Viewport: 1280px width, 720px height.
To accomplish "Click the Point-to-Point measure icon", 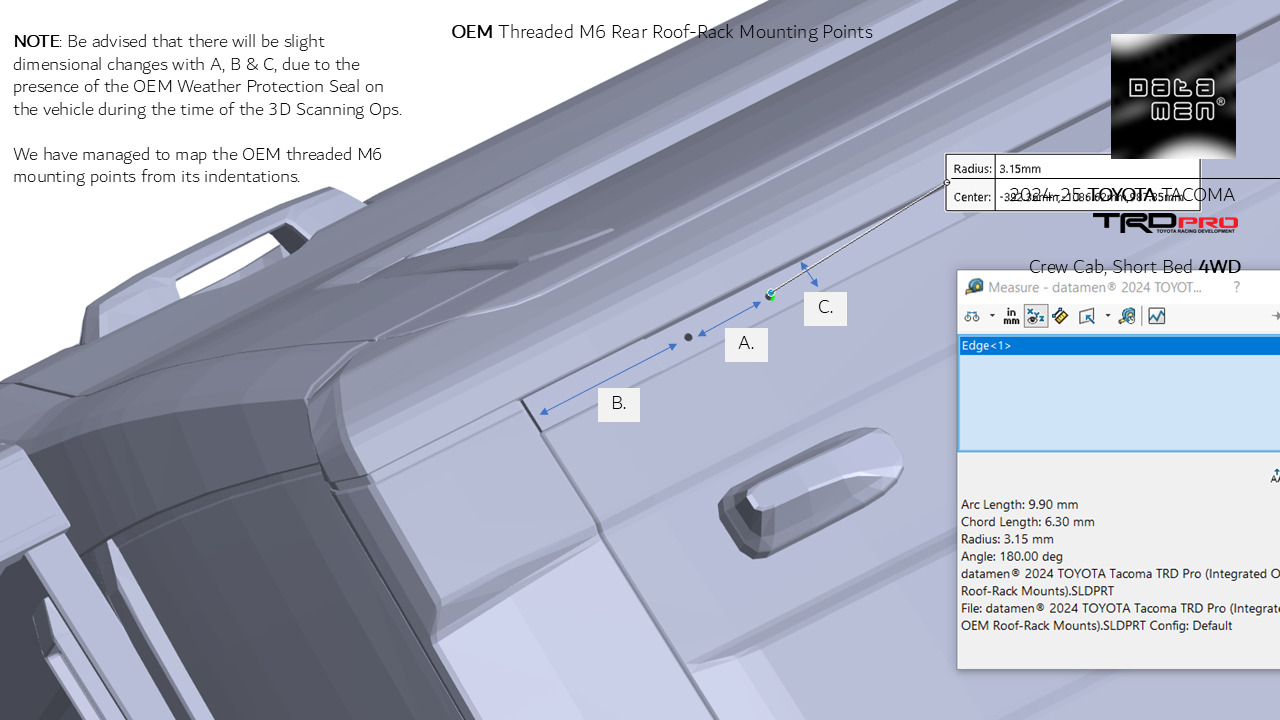I will 1060,316.
